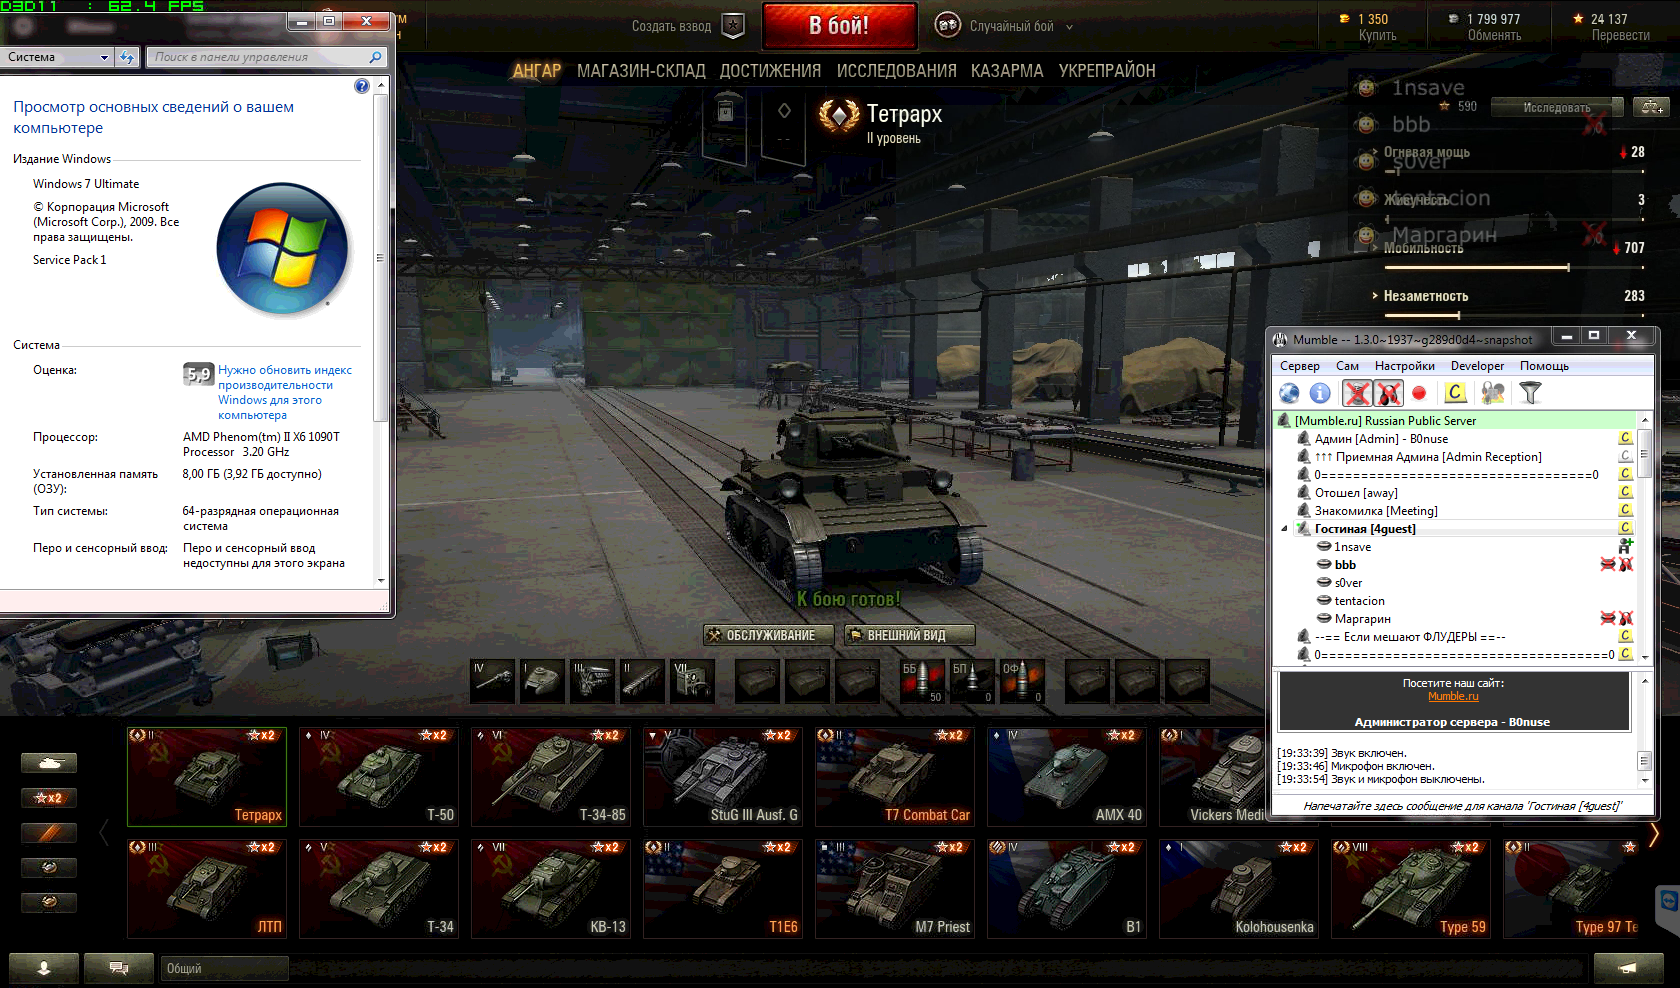Screen dimensions: 1680x988
Task: Toggle the Mumble microphone mute button
Action: coord(1356,394)
